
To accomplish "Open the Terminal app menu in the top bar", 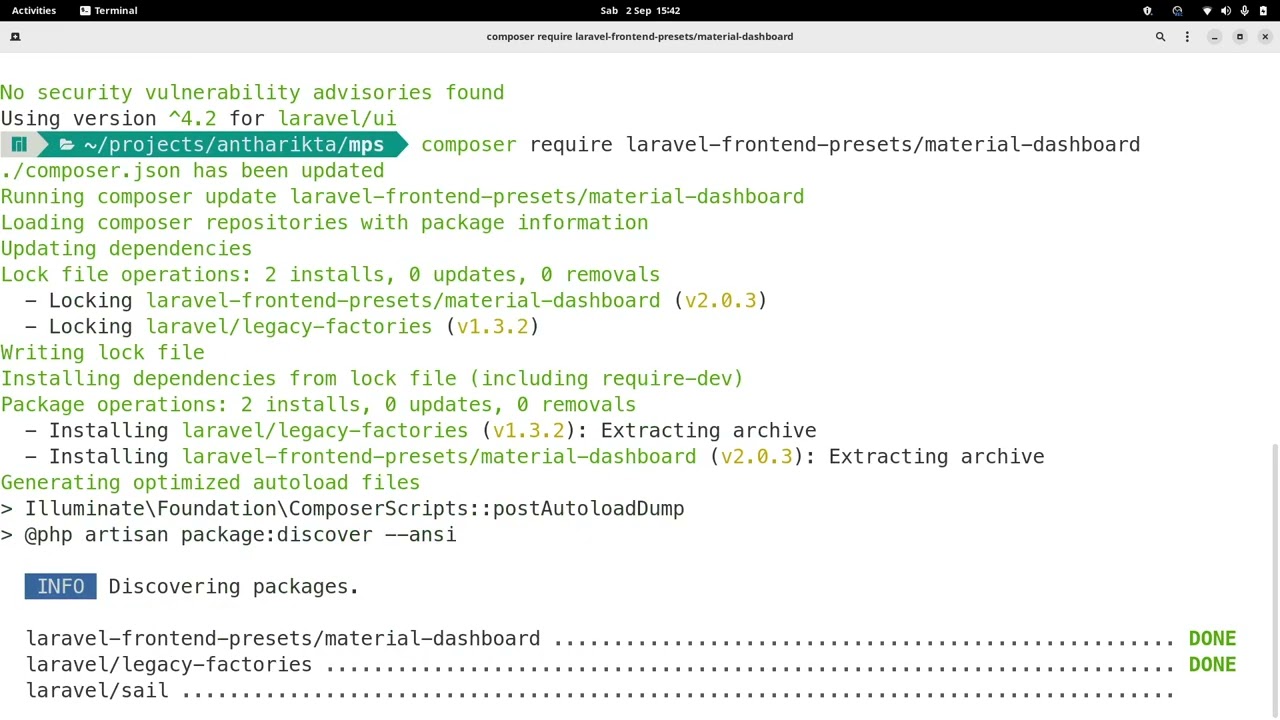I will tap(108, 10).
